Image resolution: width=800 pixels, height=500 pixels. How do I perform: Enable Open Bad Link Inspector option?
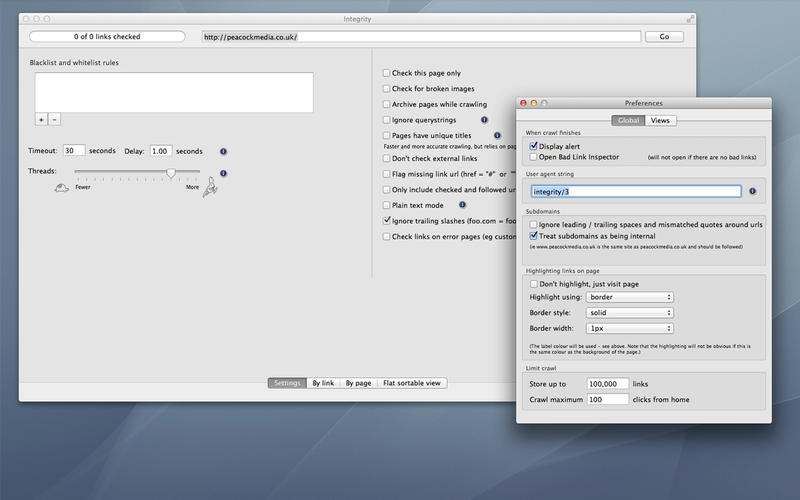(x=534, y=157)
